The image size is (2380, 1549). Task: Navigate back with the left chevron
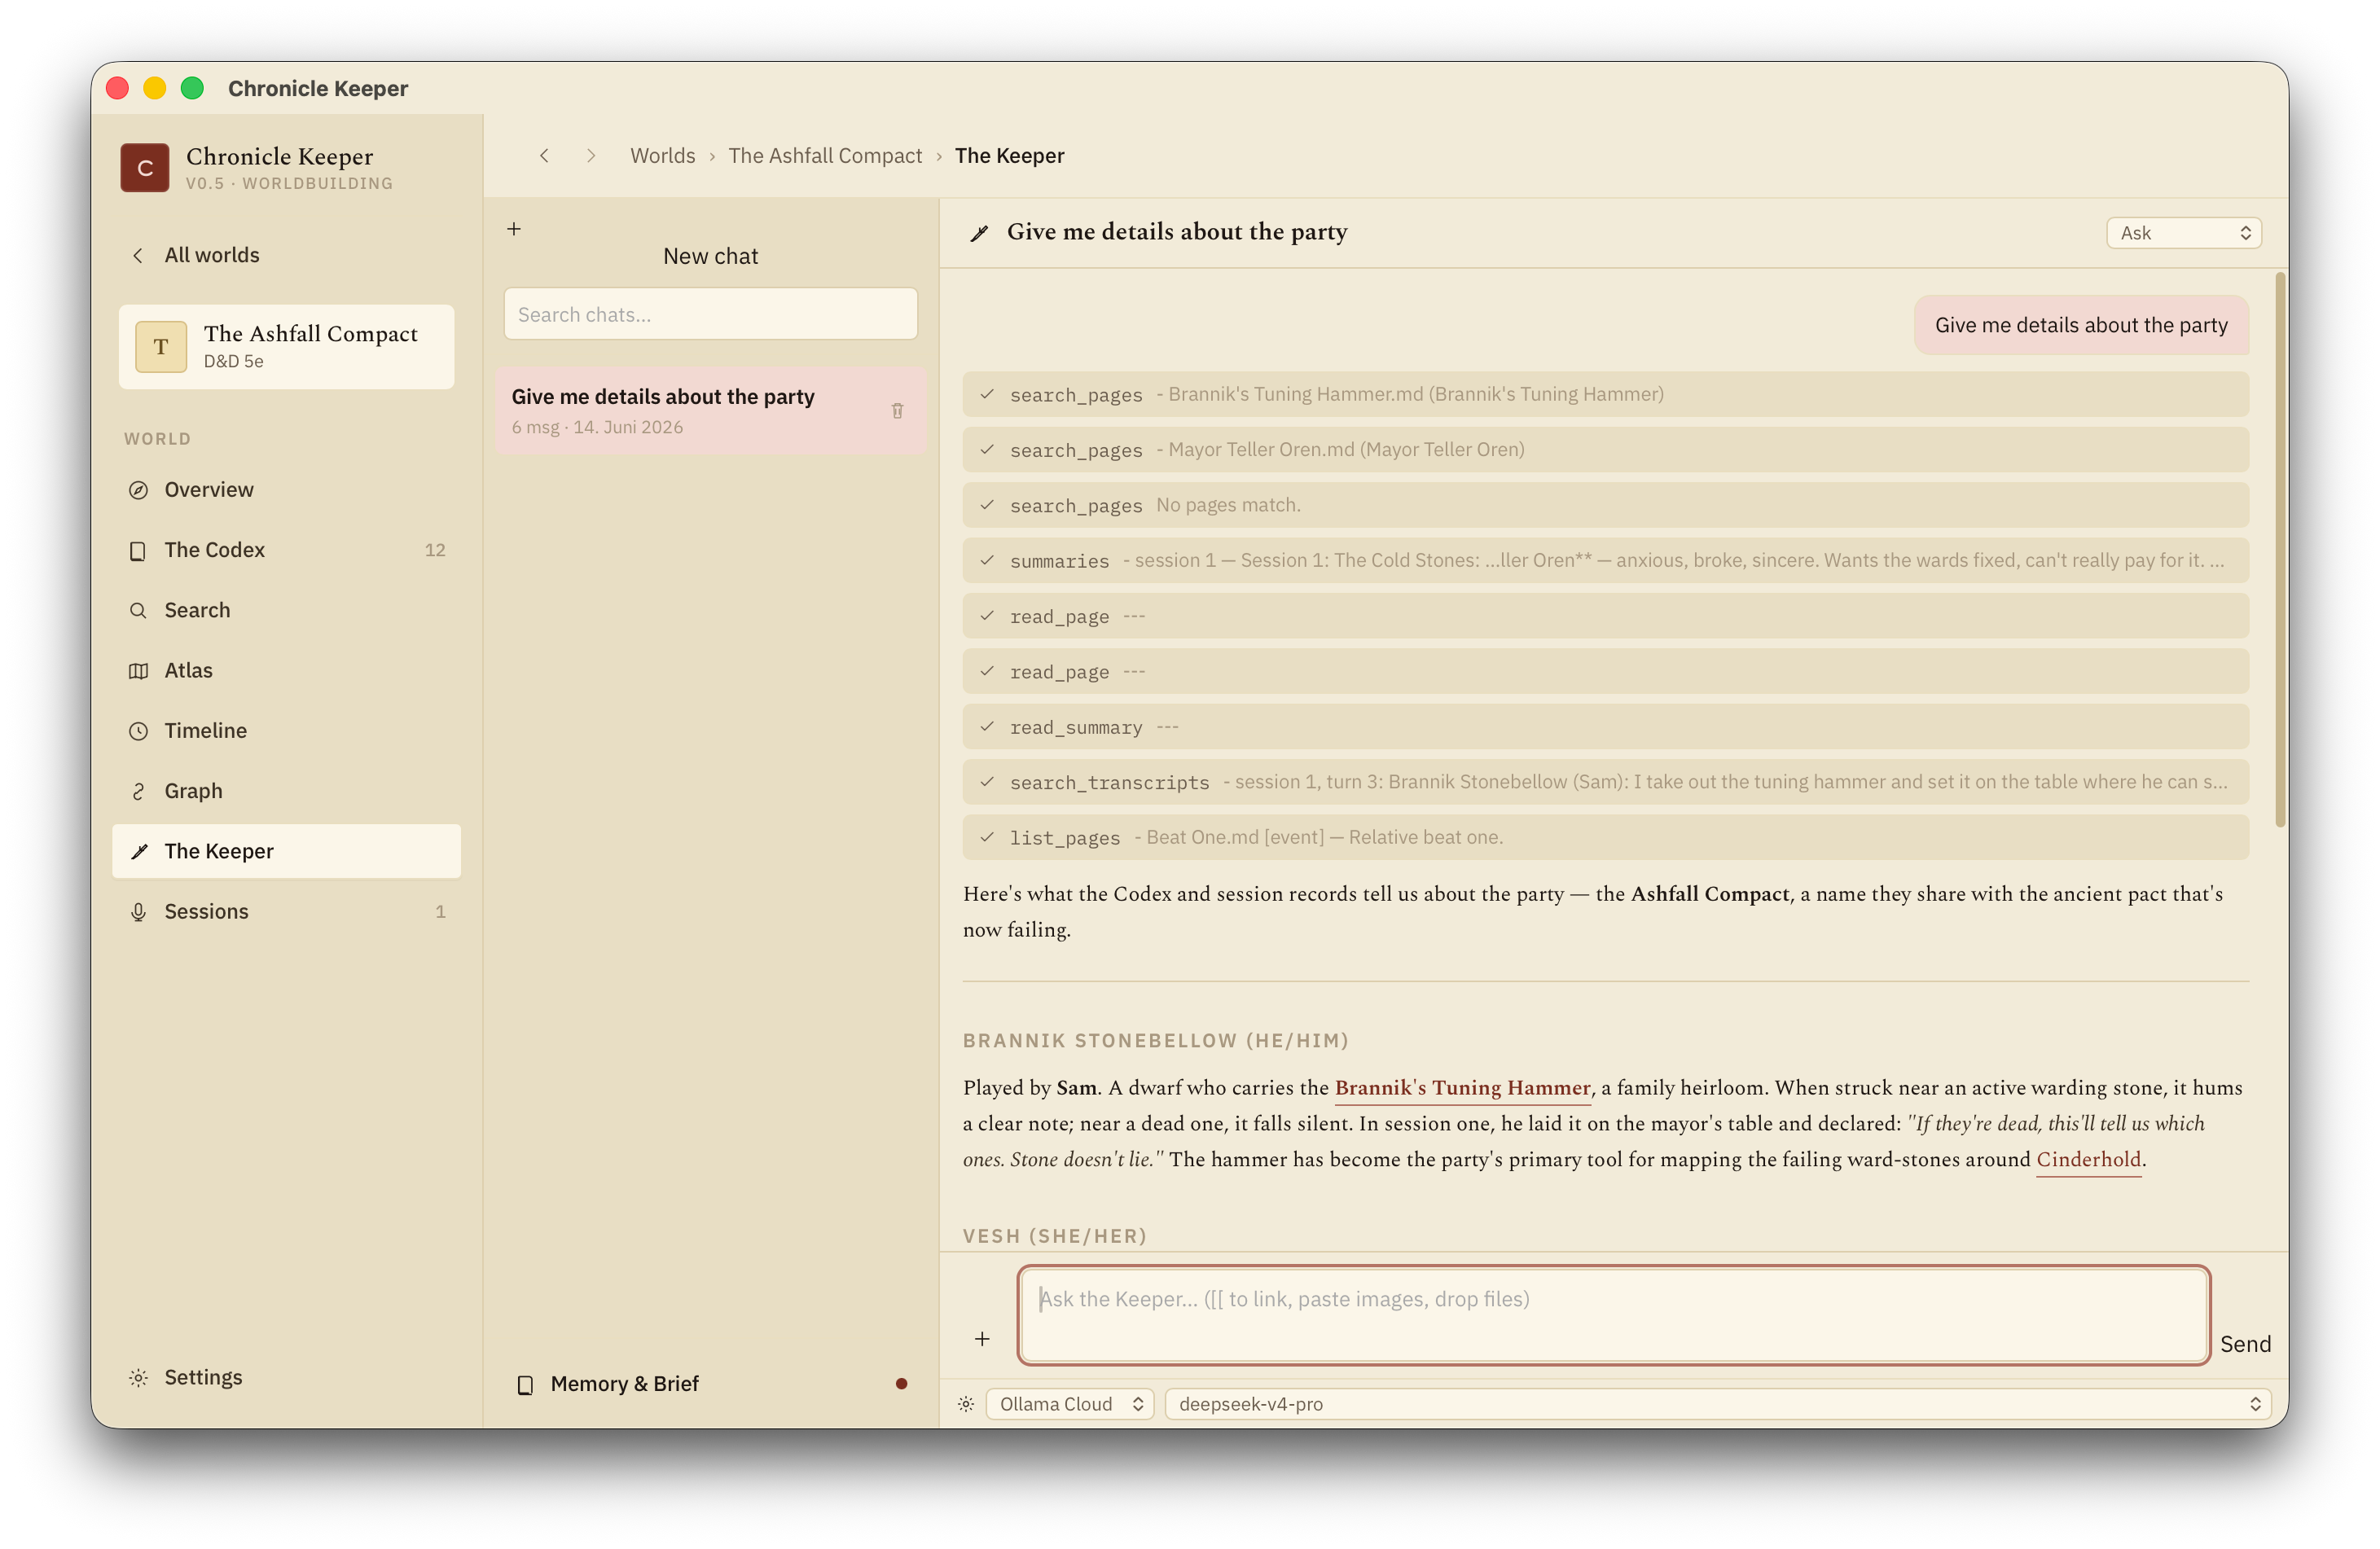point(544,156)
